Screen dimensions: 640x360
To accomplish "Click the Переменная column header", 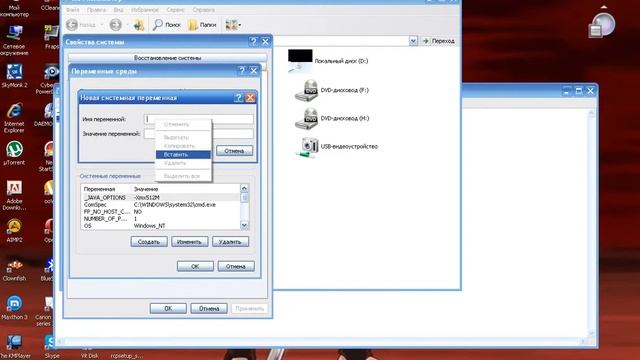I will pyautogui.click(x=106, y=189).
